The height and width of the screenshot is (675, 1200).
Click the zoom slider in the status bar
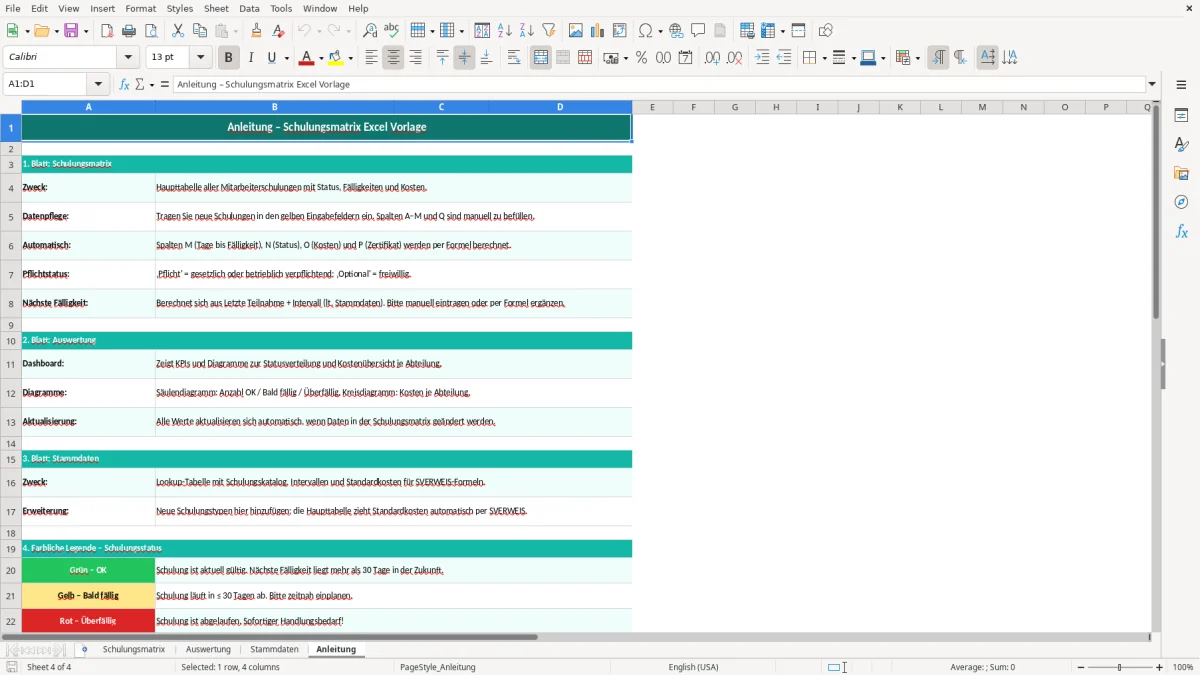click(1119, 667)
